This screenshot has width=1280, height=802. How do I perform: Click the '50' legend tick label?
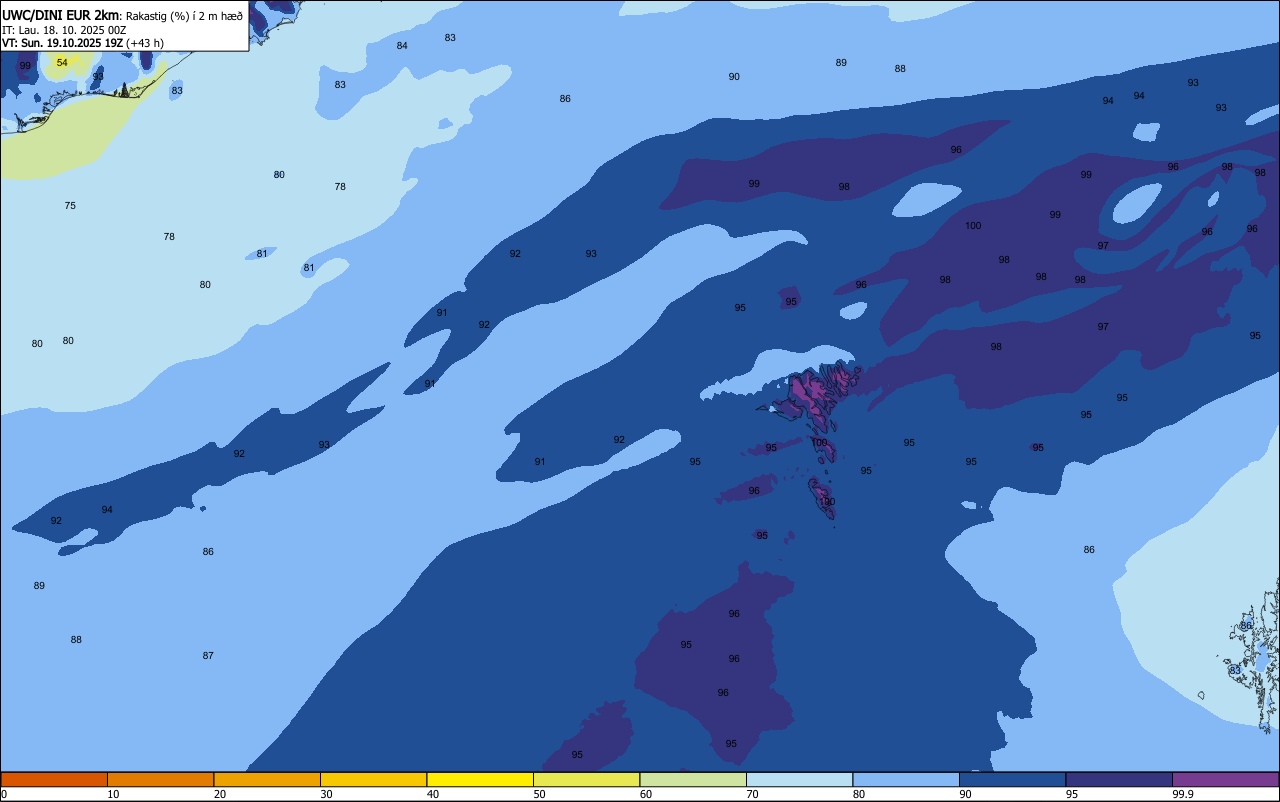point(539,794)
